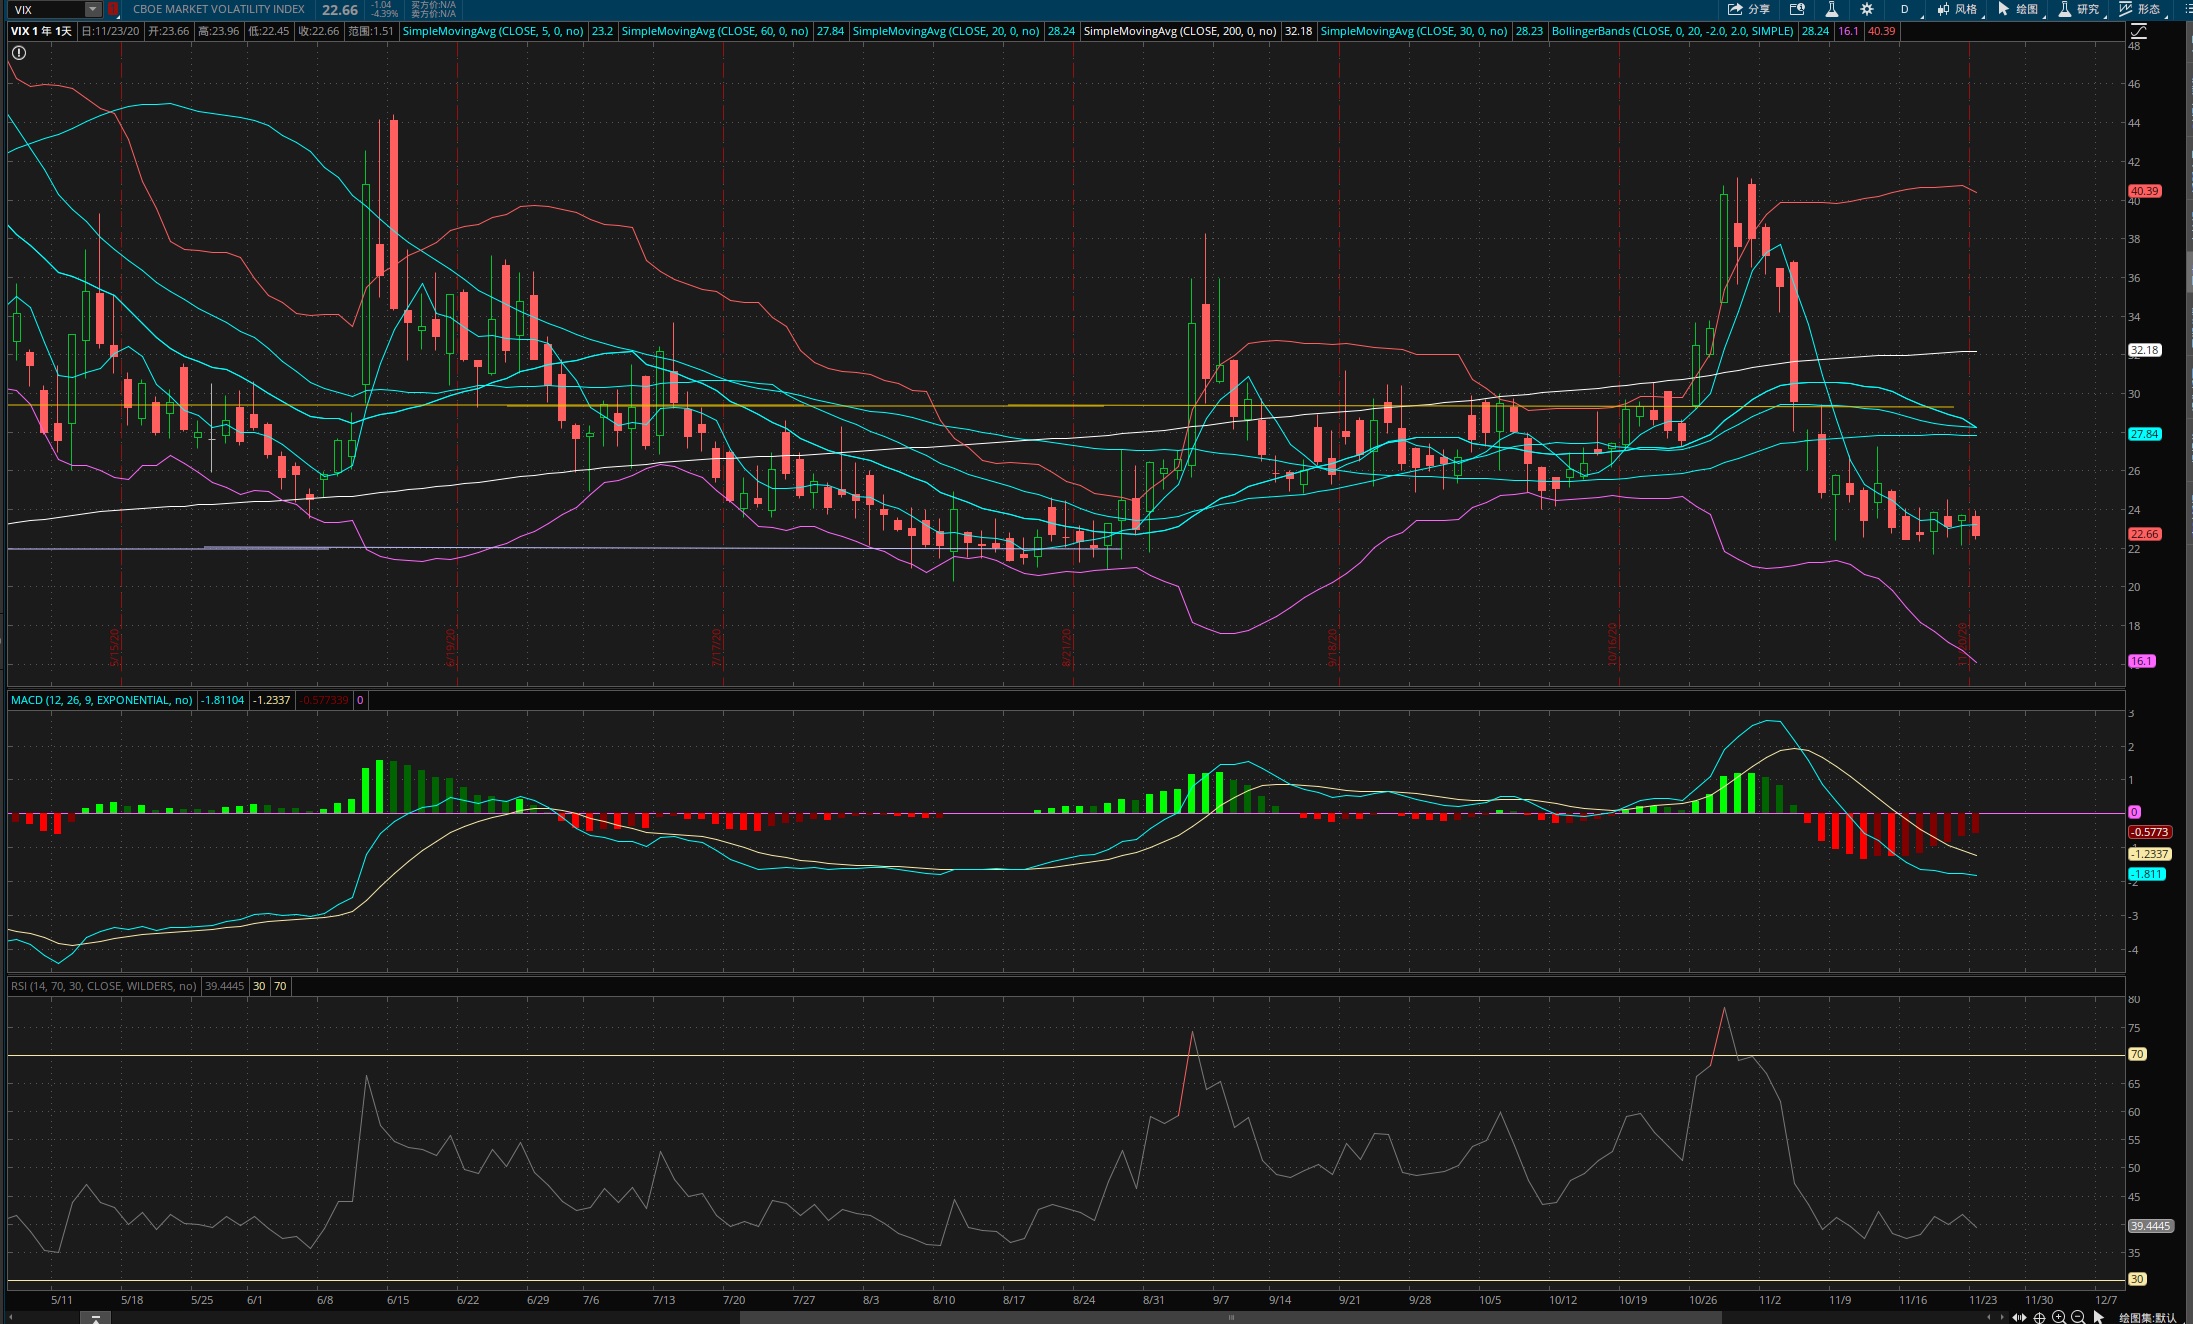Image resolution: width=2193 pixels, height=1324 pixels.
Task: Click the exclamation alert icon on chart
Action: [x=19, y=53]
